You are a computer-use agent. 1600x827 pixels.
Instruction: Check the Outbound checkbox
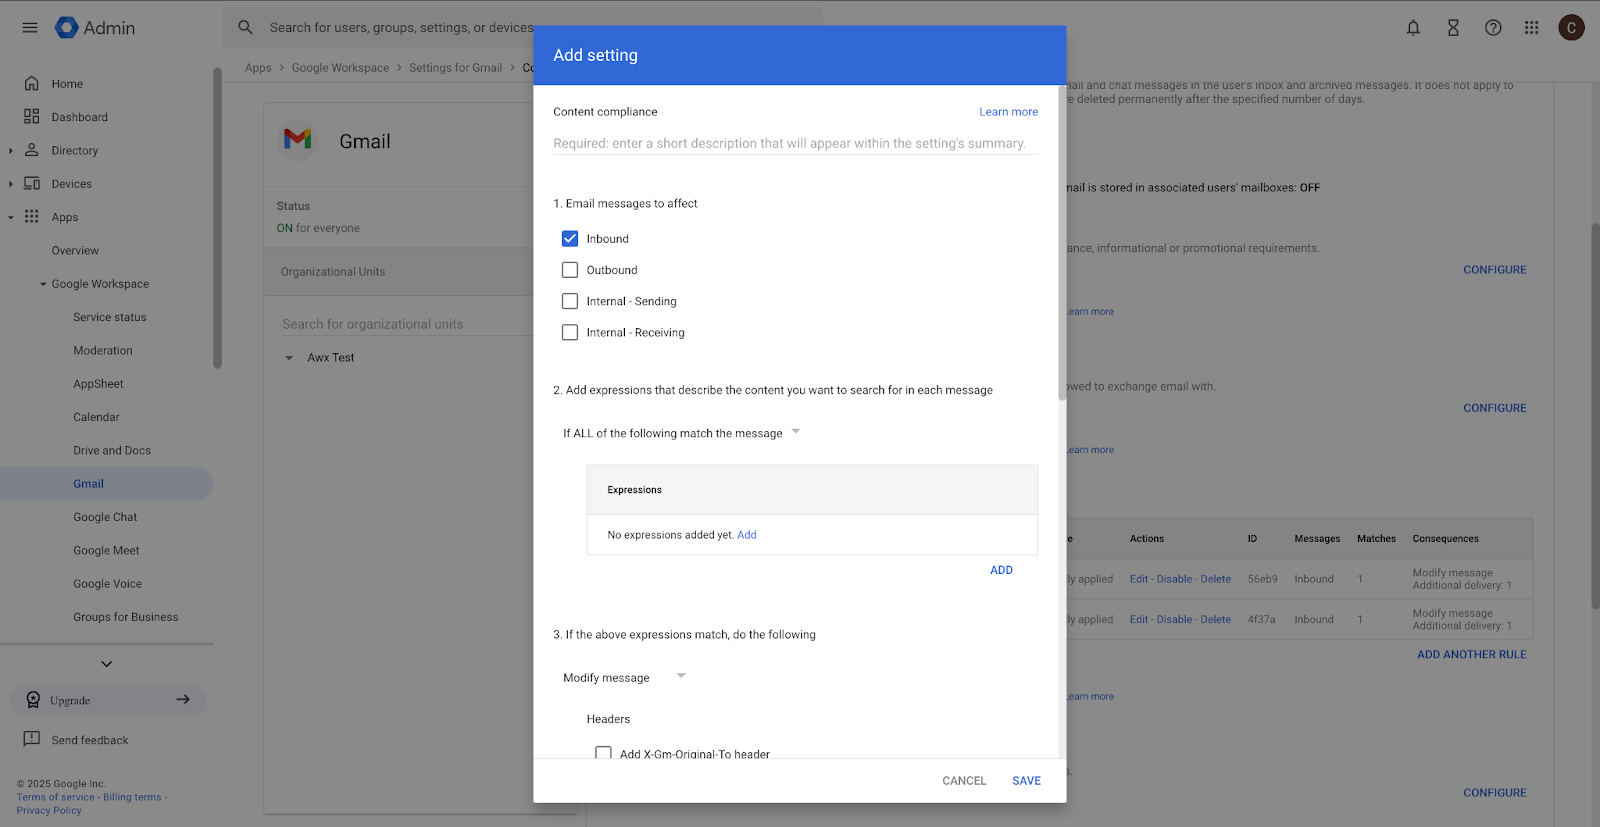[570, 270]
